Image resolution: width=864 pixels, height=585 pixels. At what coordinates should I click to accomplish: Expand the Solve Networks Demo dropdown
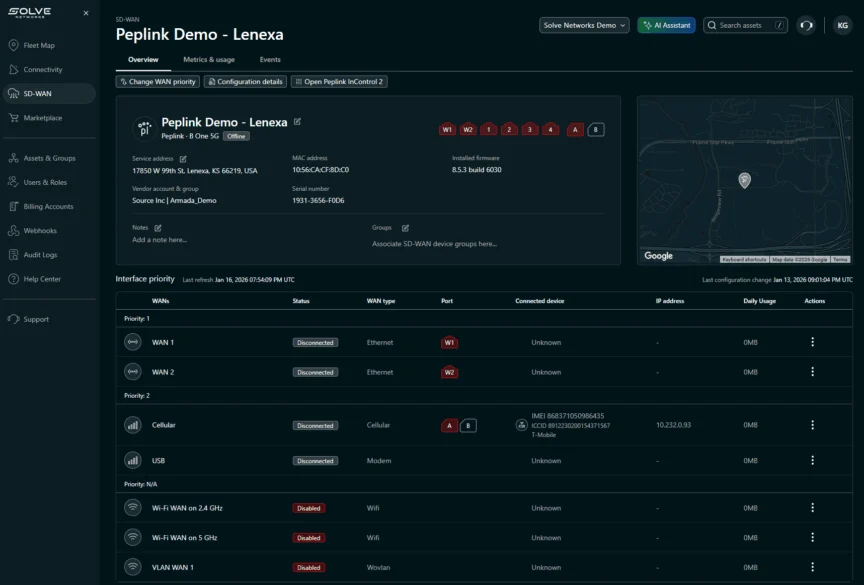584,25
